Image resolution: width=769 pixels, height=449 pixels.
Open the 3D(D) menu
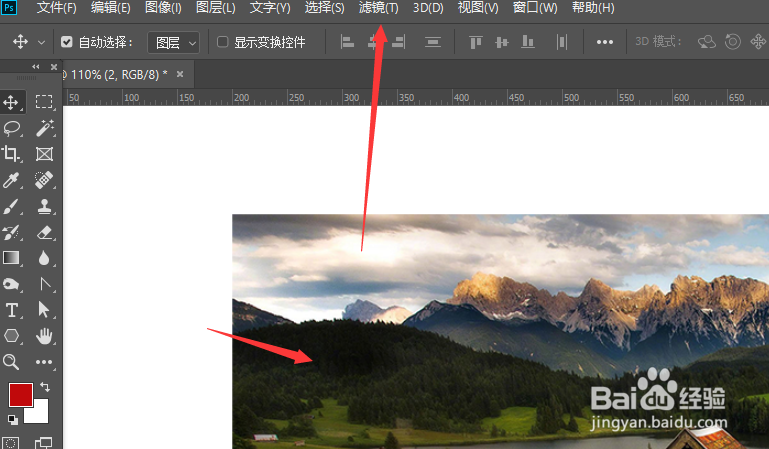point(428,8)
